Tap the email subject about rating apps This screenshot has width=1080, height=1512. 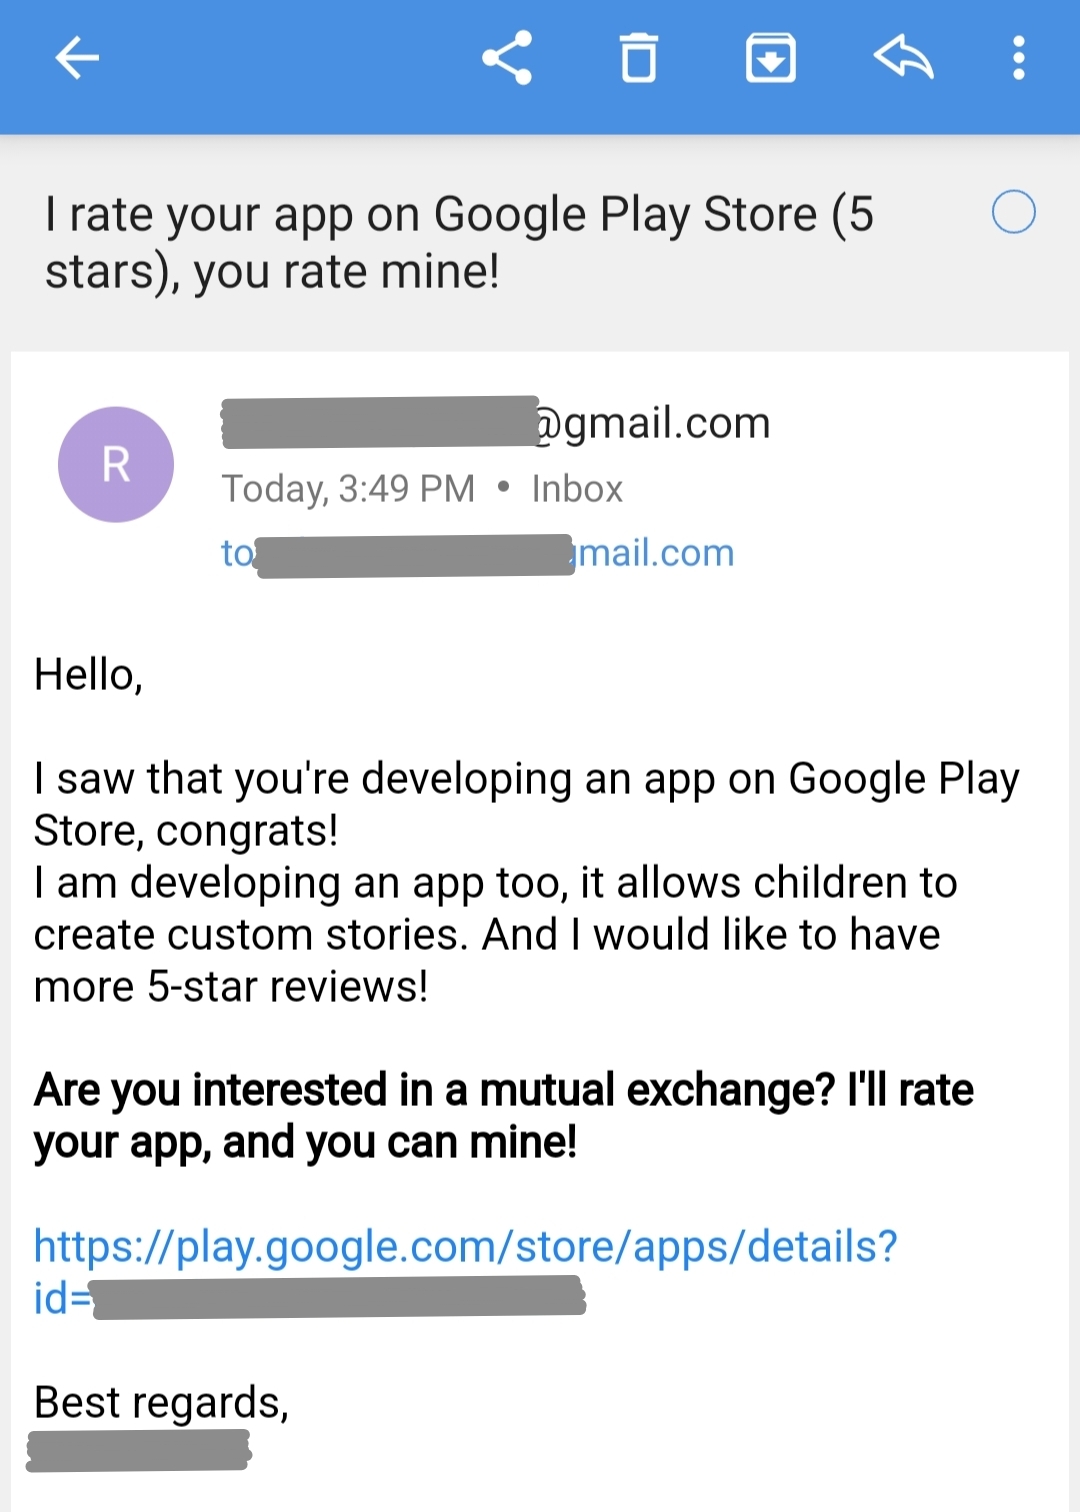tap(459, 243)
